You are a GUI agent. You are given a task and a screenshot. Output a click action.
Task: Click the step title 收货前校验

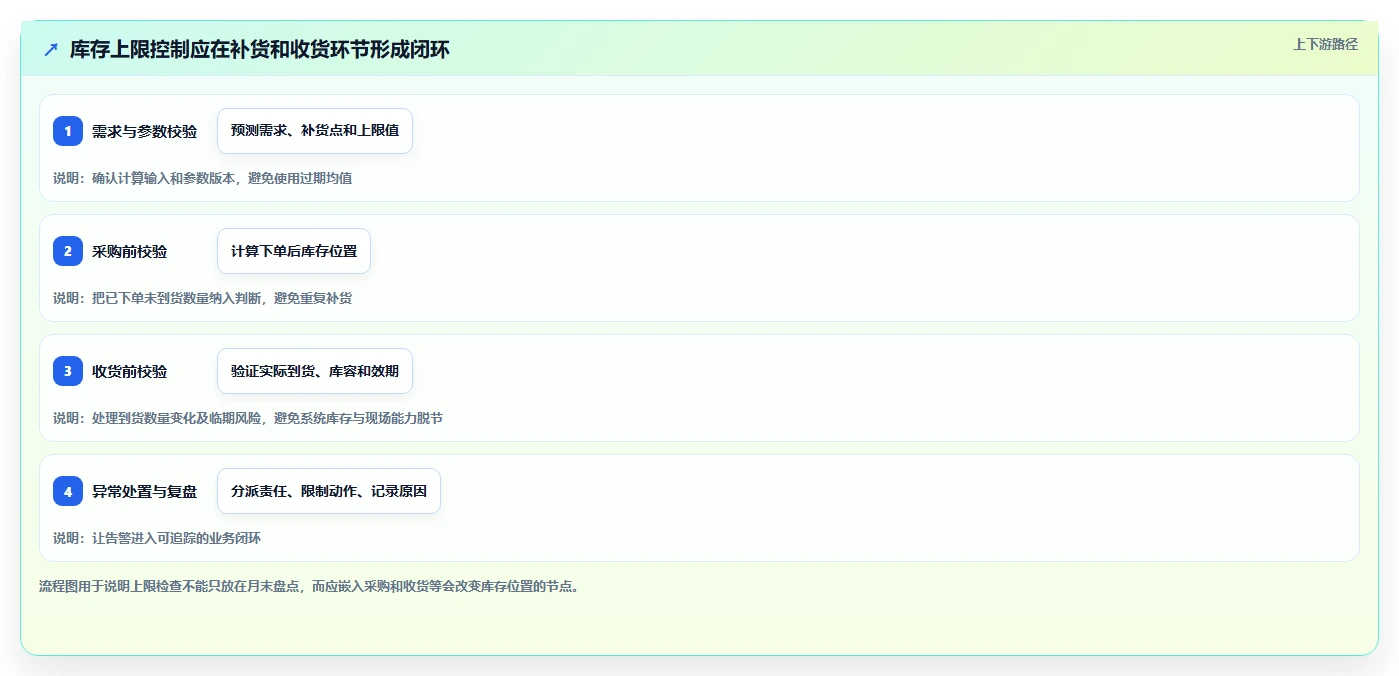130,371
